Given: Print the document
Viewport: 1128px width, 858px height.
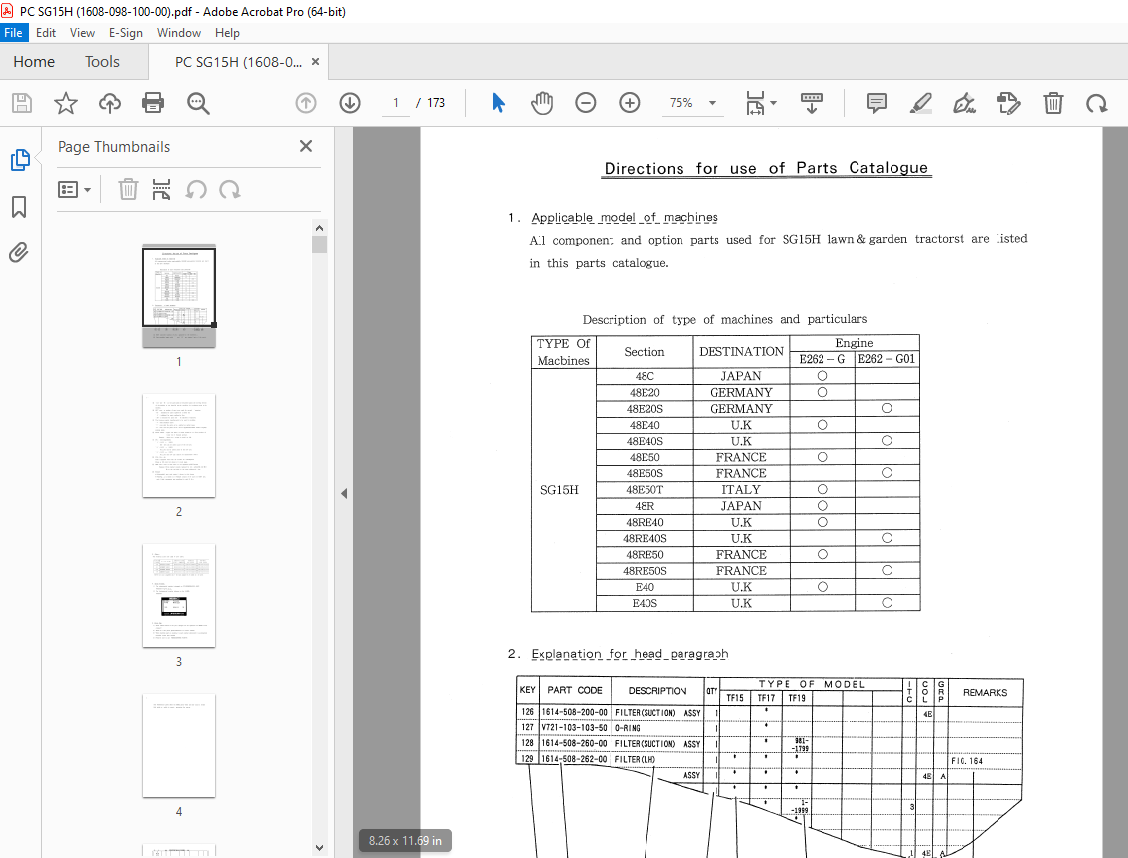Looking at the screenshot, I should click(x=153, y=103).
